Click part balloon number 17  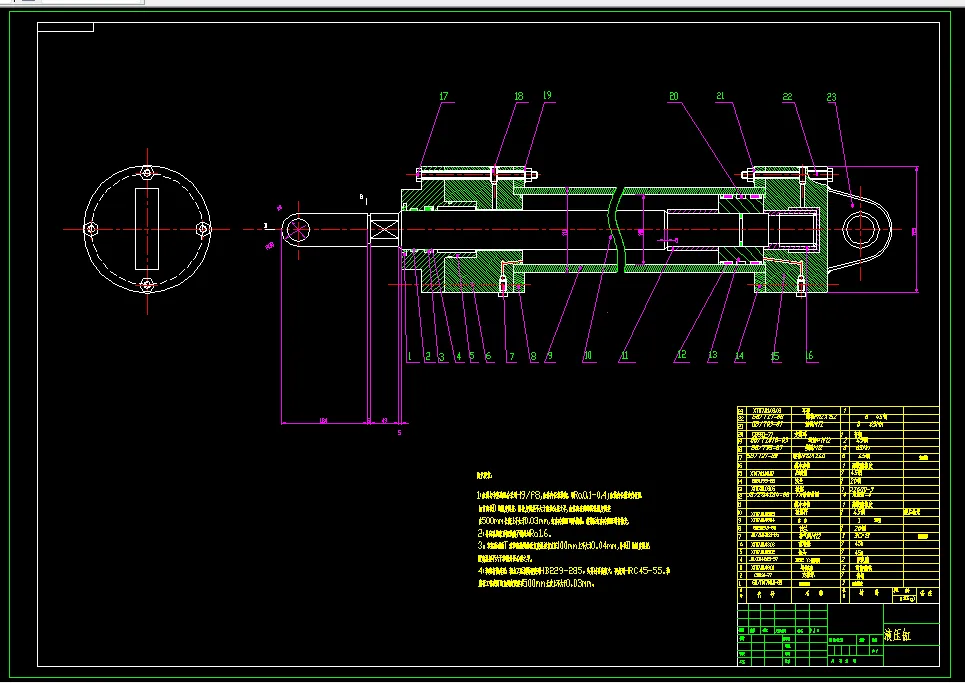tap(444, 97)
